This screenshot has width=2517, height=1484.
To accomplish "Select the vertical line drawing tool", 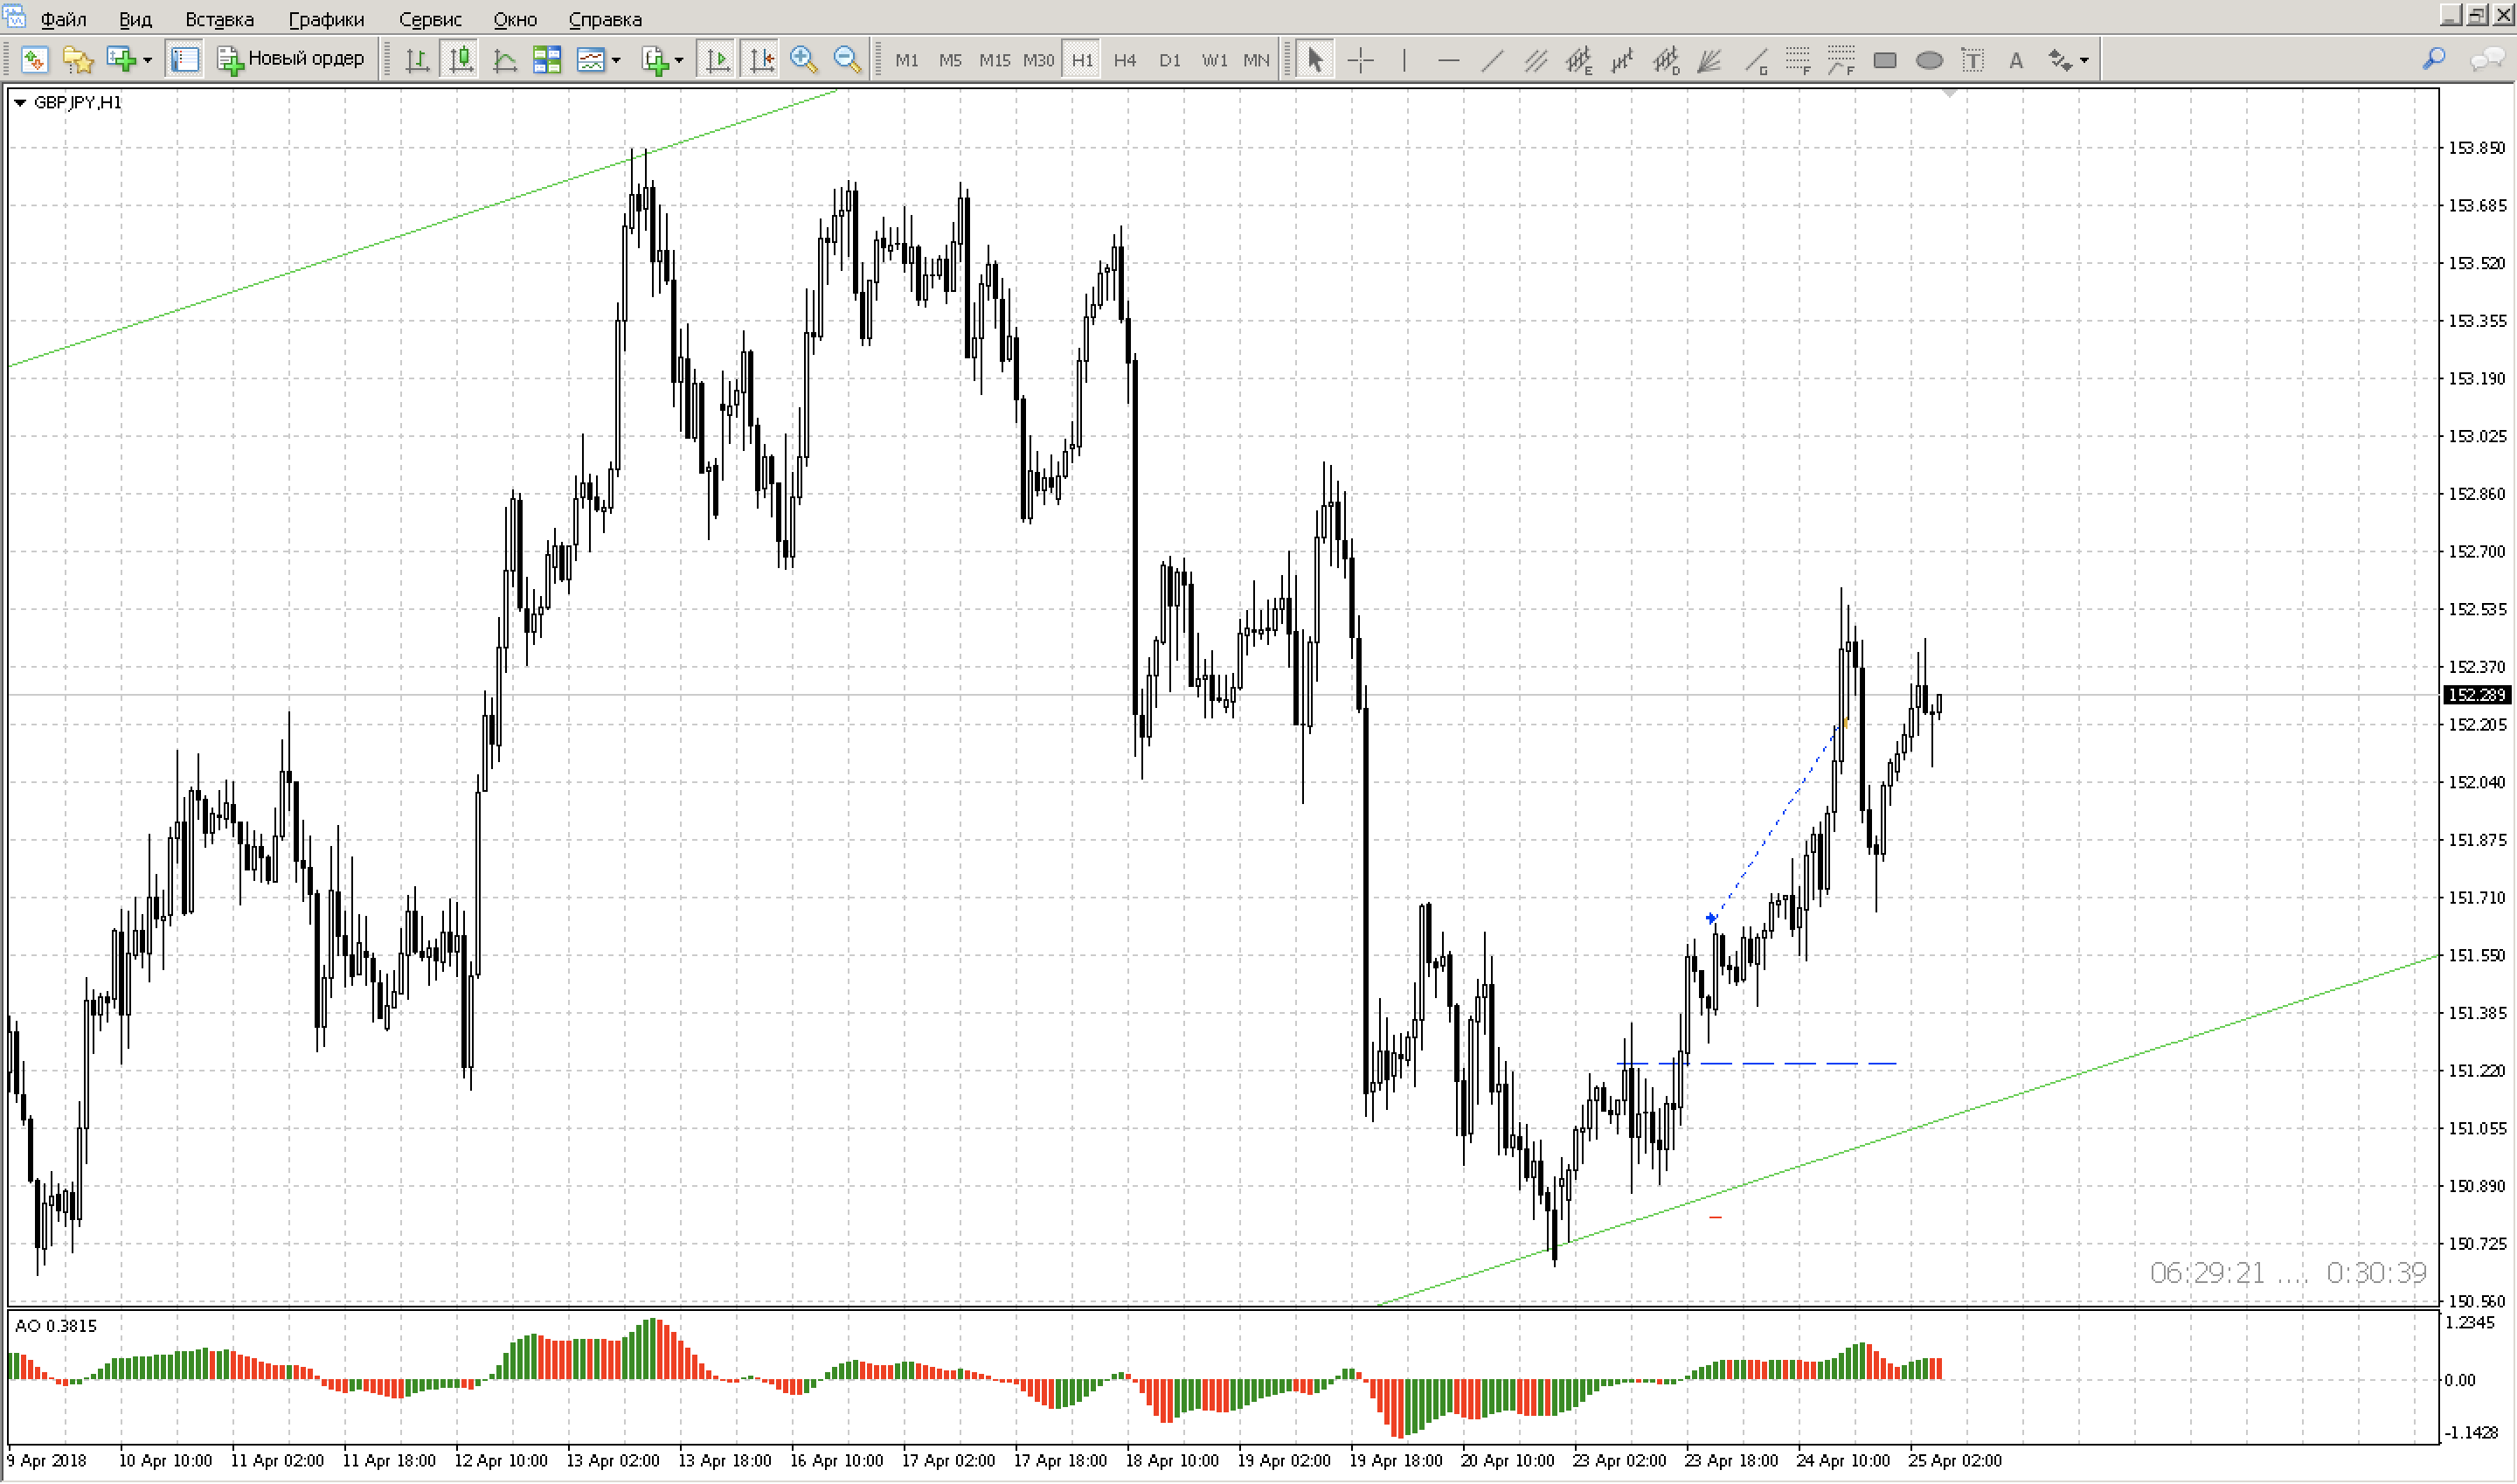I will click(x=1404, y=60).
